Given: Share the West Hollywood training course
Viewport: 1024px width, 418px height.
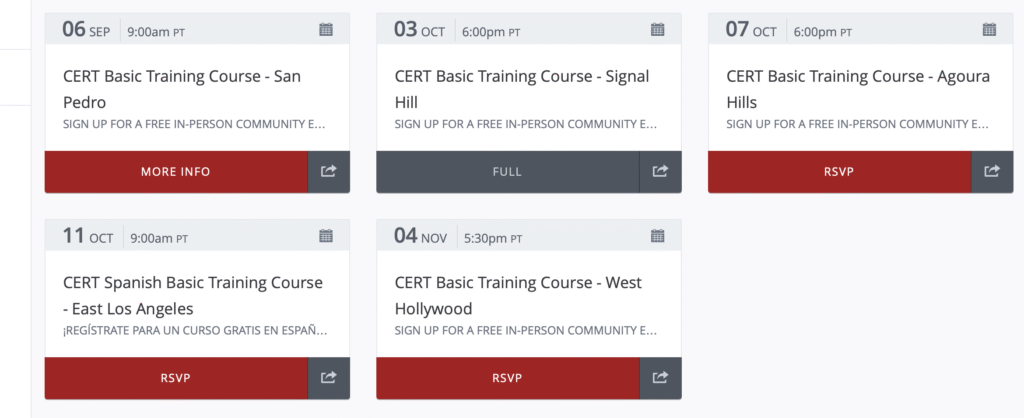Looking at the screenshot, I should [x=660, y=378].
